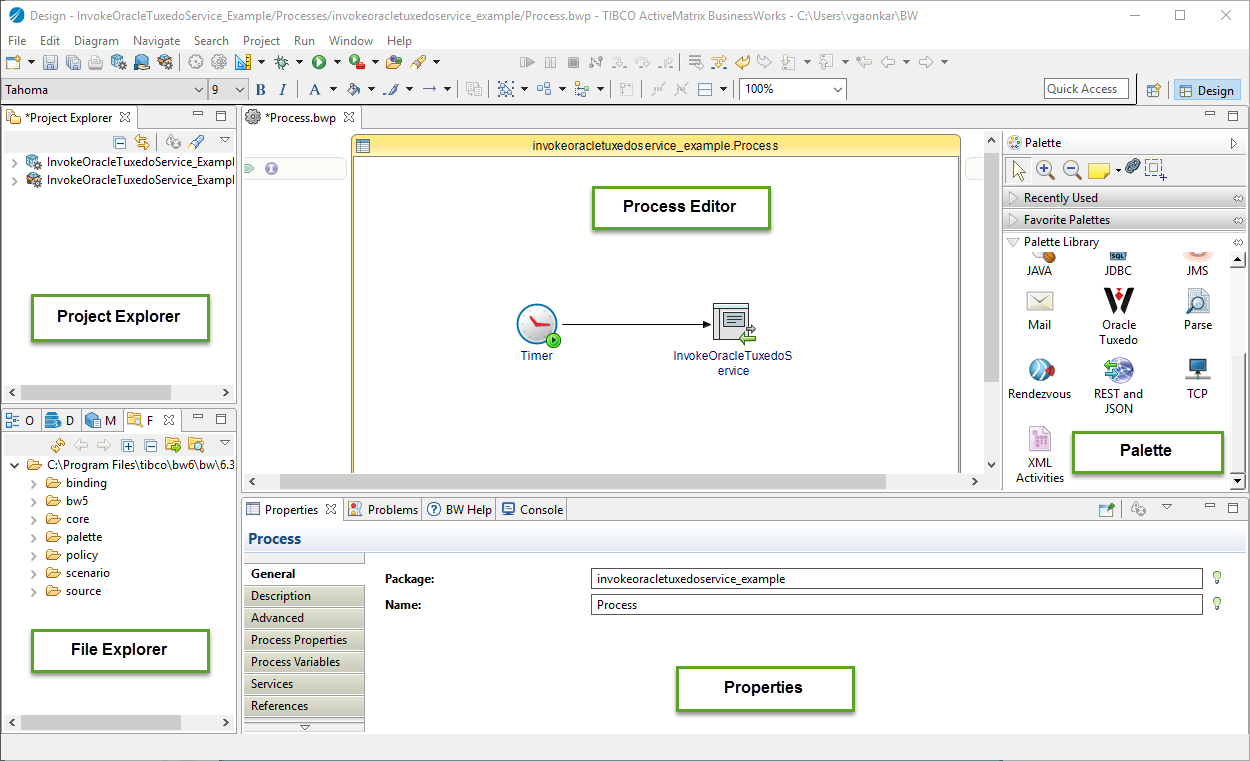The width and height of the screenshot is (1250, 761).
Task: Click the Timer activity in the process
Action: (x=537, y=325)
